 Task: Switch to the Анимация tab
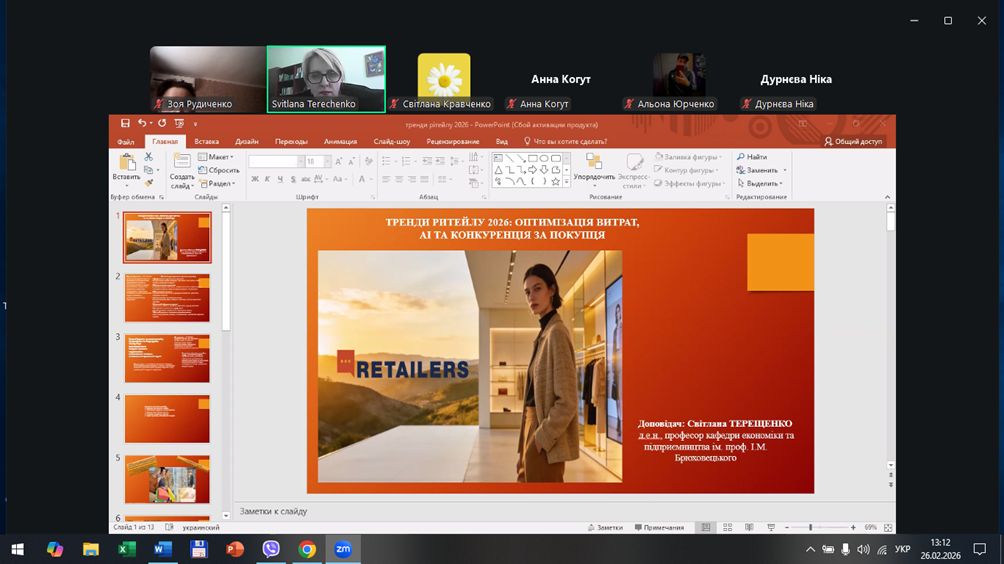pos(340,142)
